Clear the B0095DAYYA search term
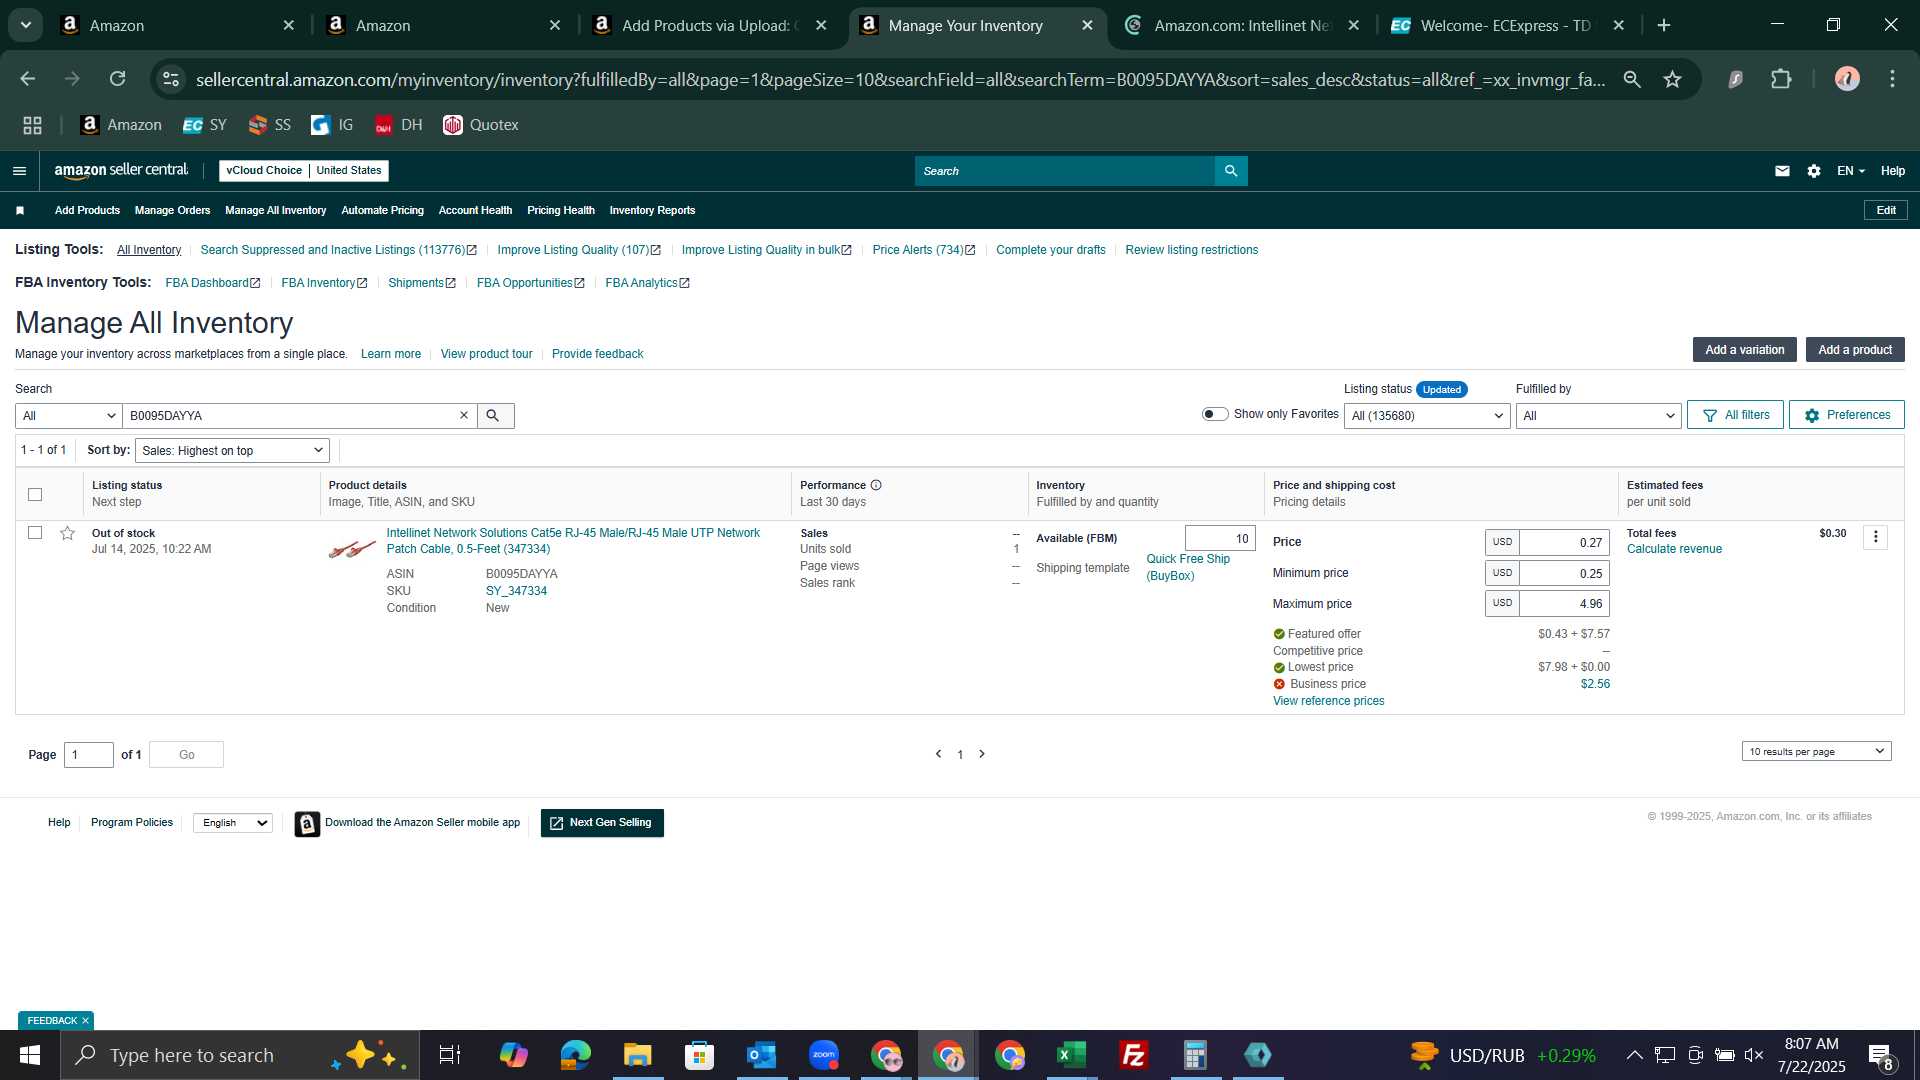The height and width of the screenshot is (1080, 1920). tap(464, 416)
